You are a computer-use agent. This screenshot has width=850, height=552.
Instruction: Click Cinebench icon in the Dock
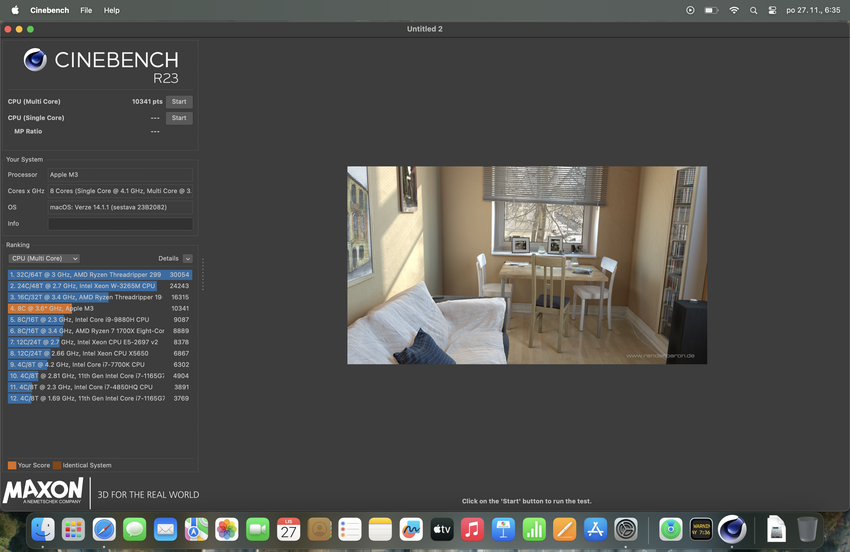click(732, 529)
